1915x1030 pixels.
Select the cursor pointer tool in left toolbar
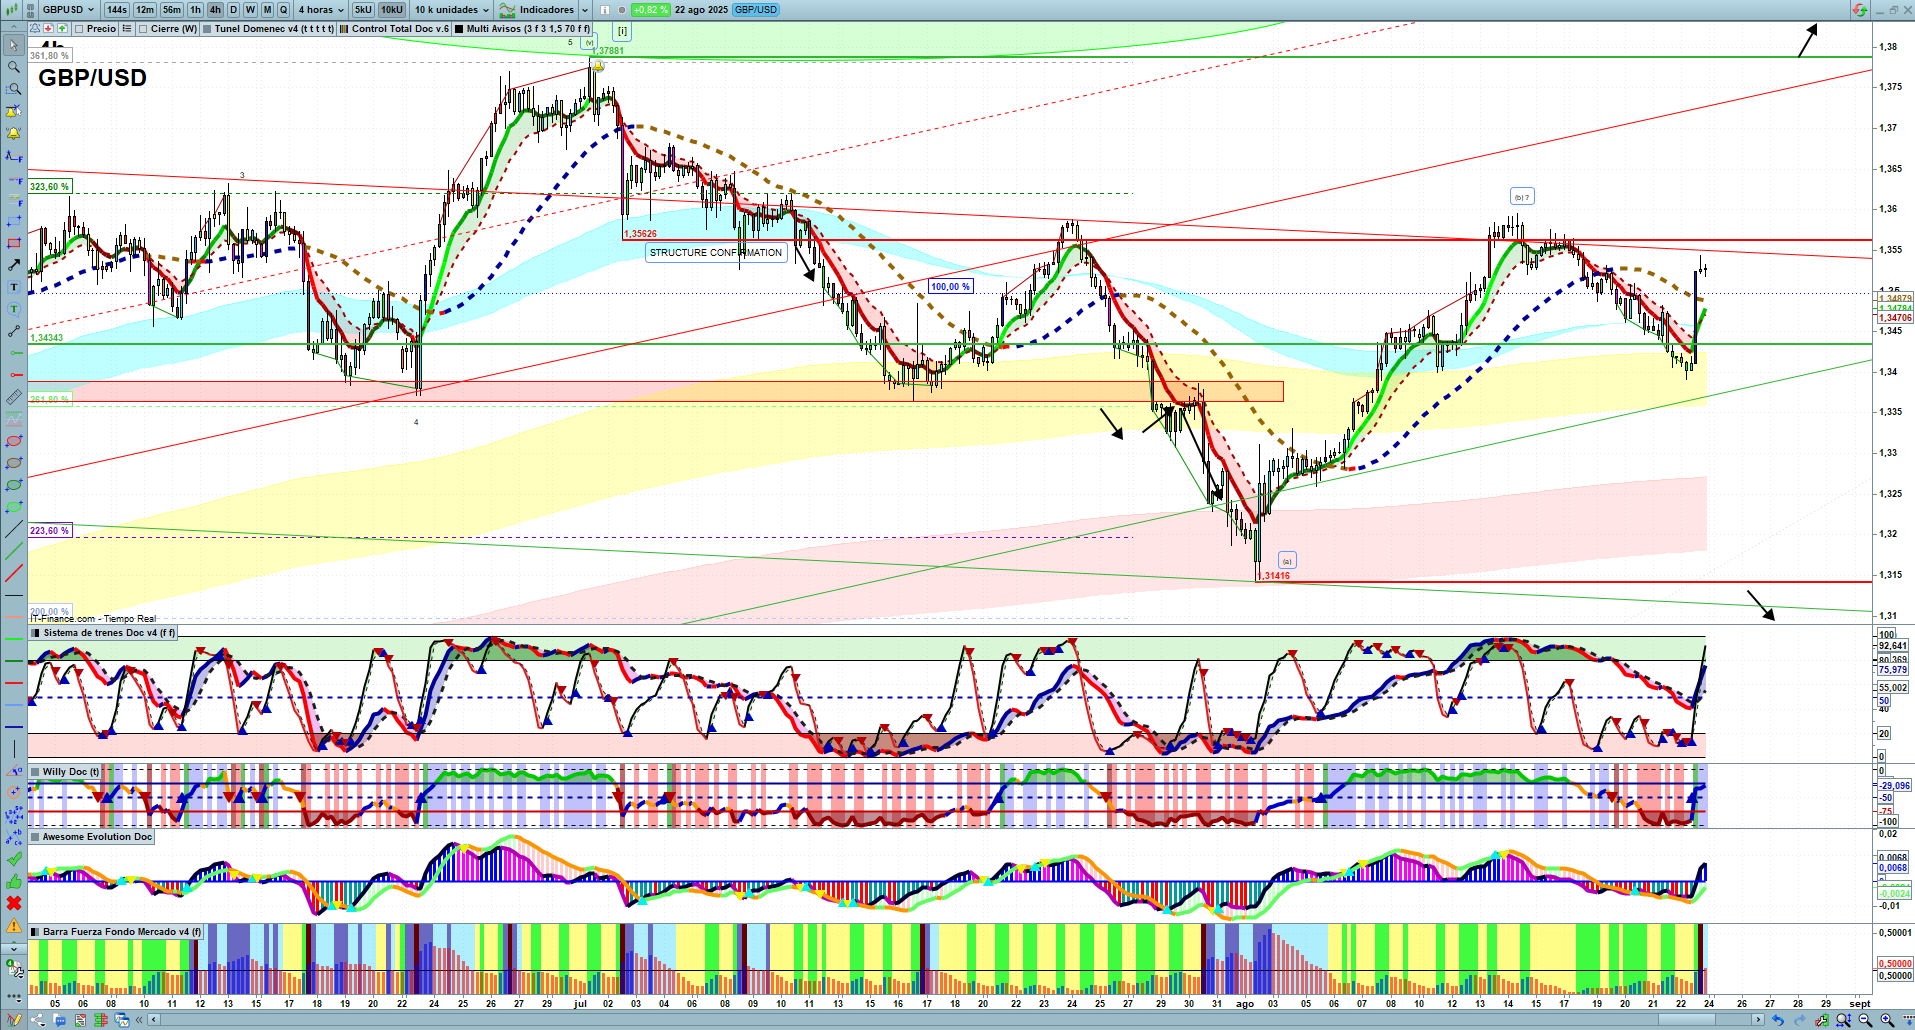coord(14,45)
